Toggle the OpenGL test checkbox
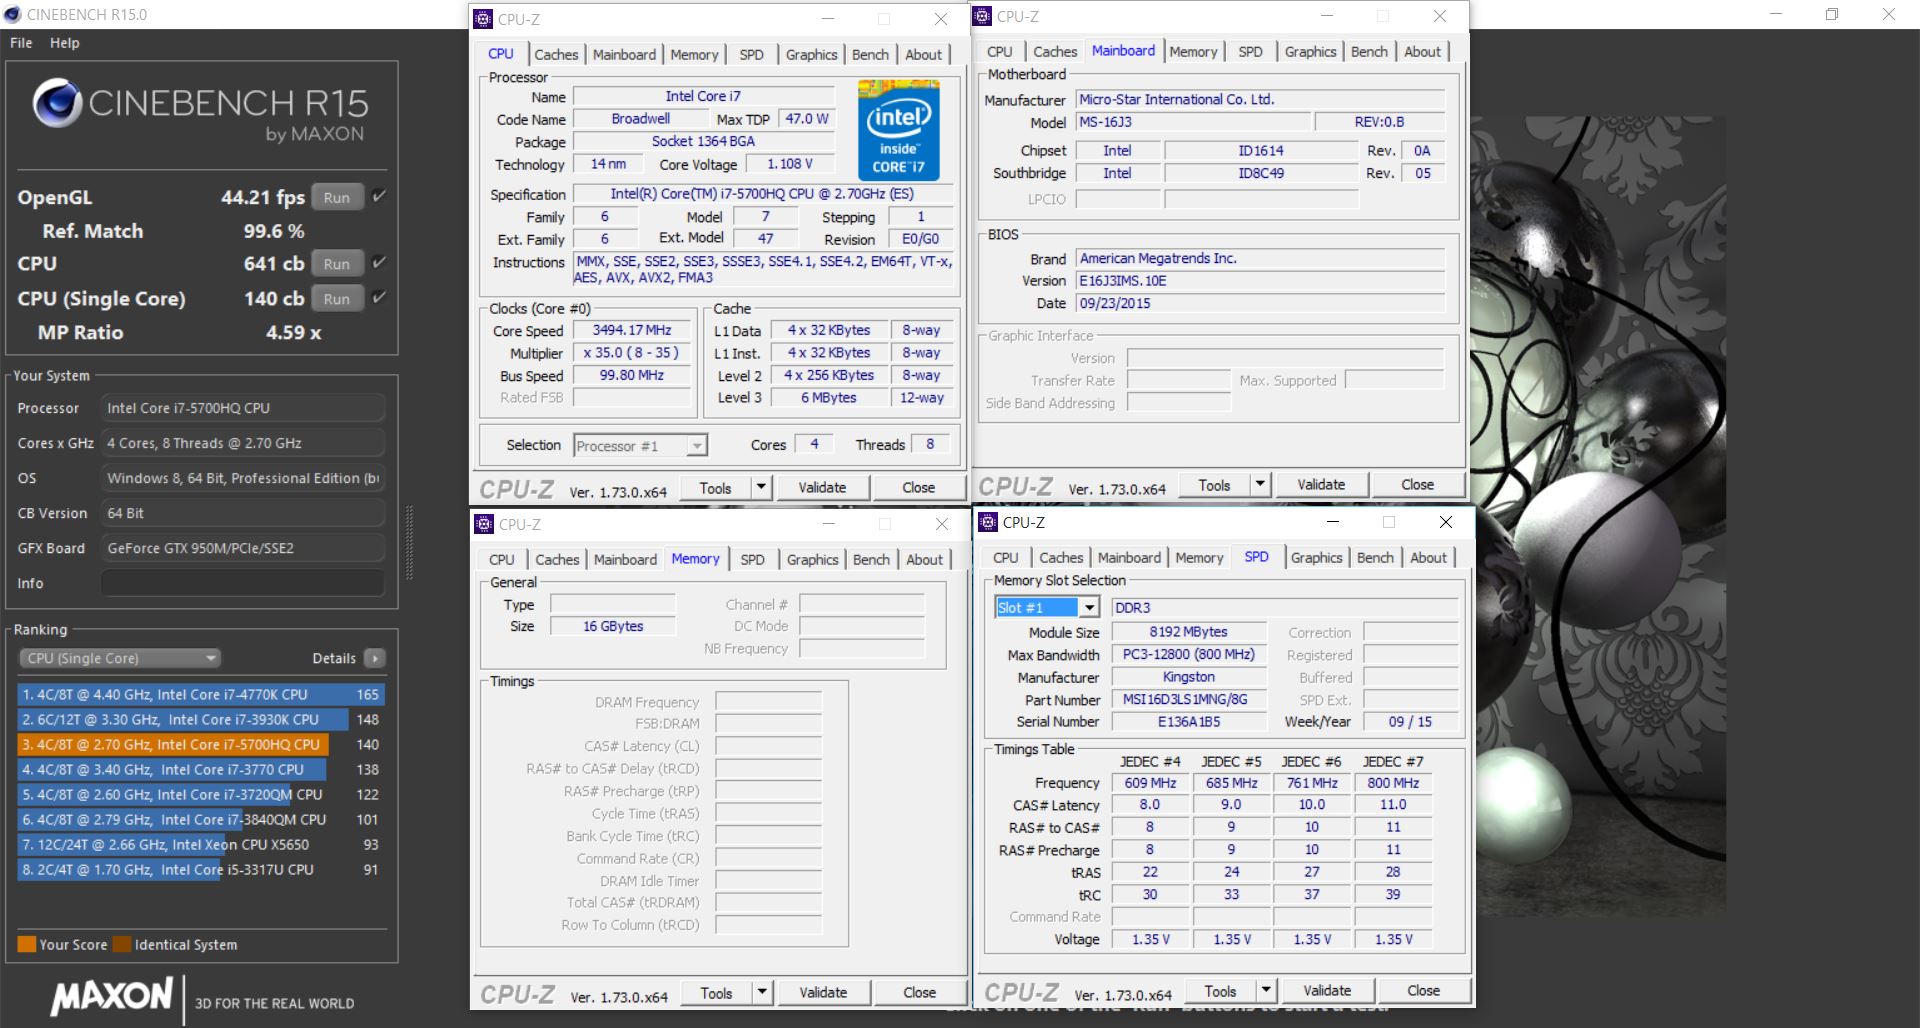 pos(379,197)
